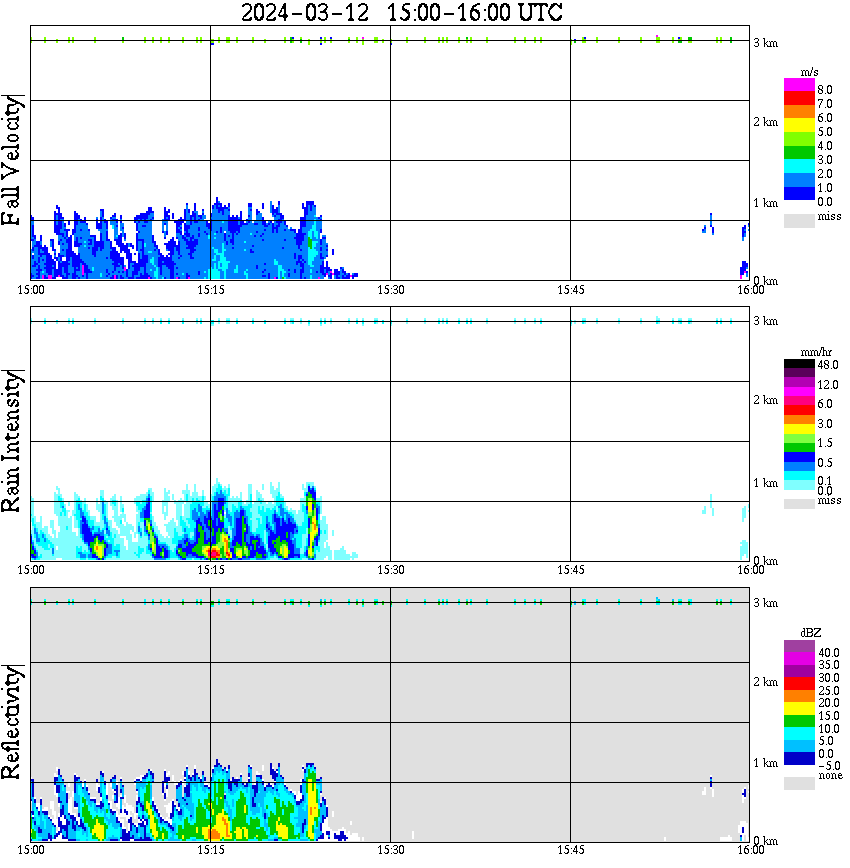This screenshot has width=850, height=868.
Task: Select the magenta 8.0 m/s legend swatch
Action: pos(799,85)
